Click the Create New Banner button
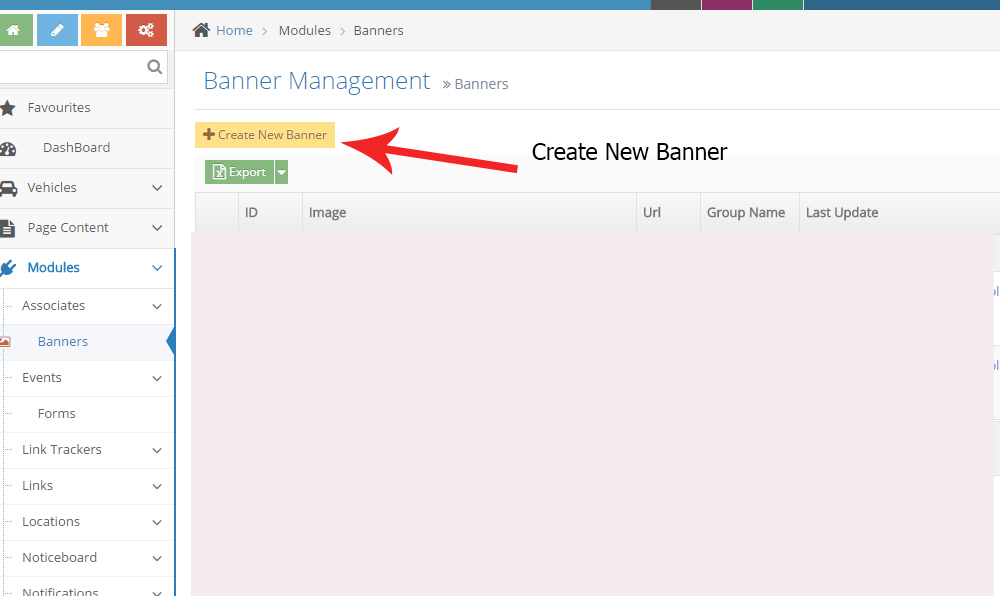1000x596 pixels. coord(264,134)
